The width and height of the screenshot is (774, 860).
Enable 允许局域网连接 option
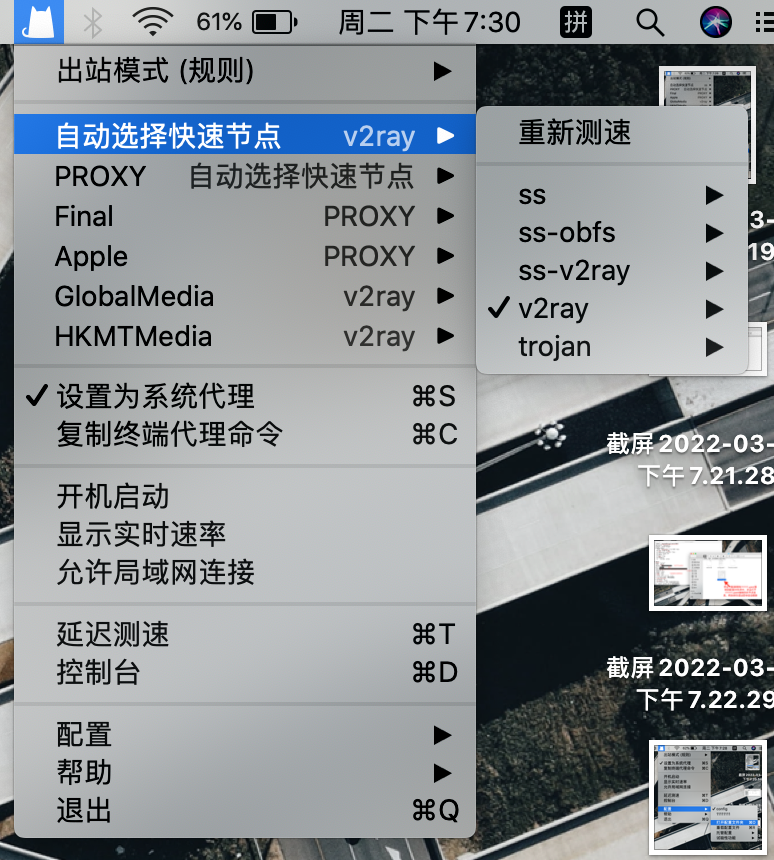pyautogui.click(x=245, y=572)
